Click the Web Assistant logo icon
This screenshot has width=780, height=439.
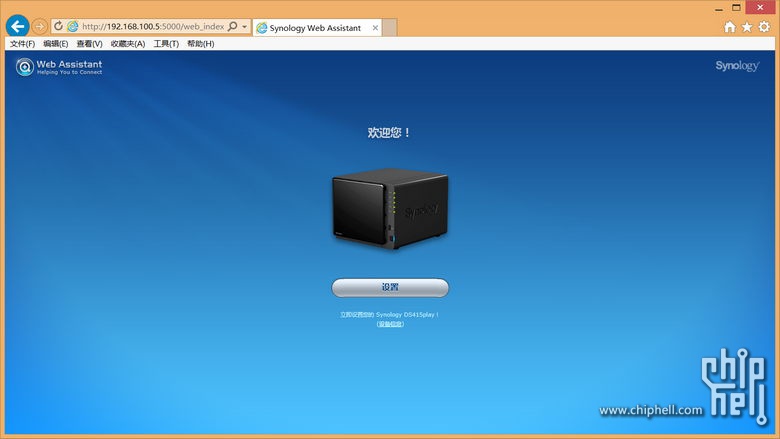click(x=24, y=67)
